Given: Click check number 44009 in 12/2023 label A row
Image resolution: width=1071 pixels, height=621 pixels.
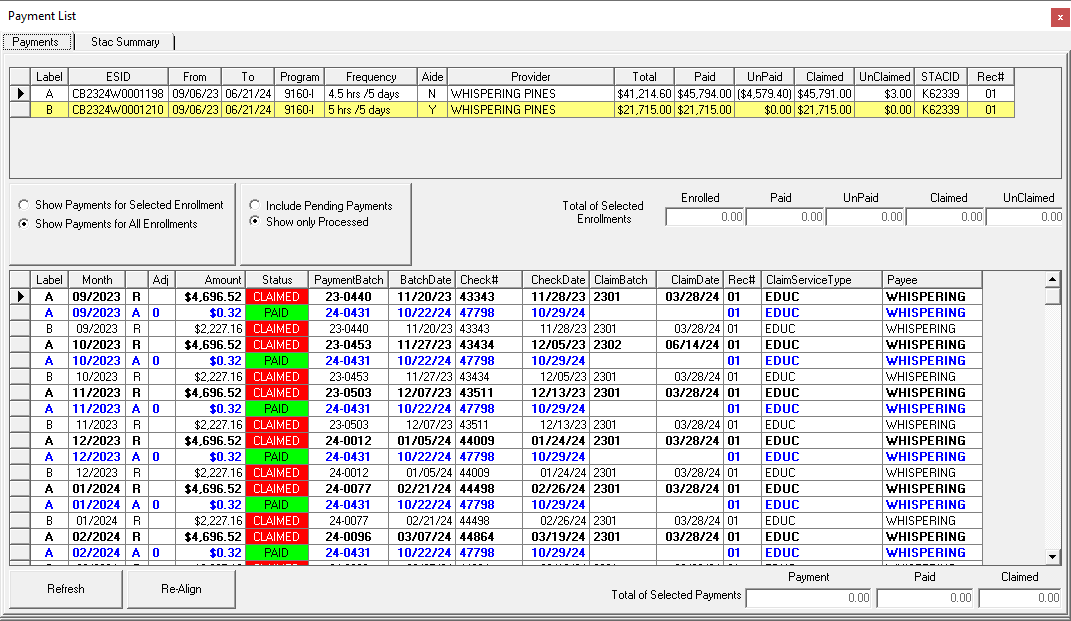Looking at the screenshot, I should pyautogui.click(x=489, y=441).
